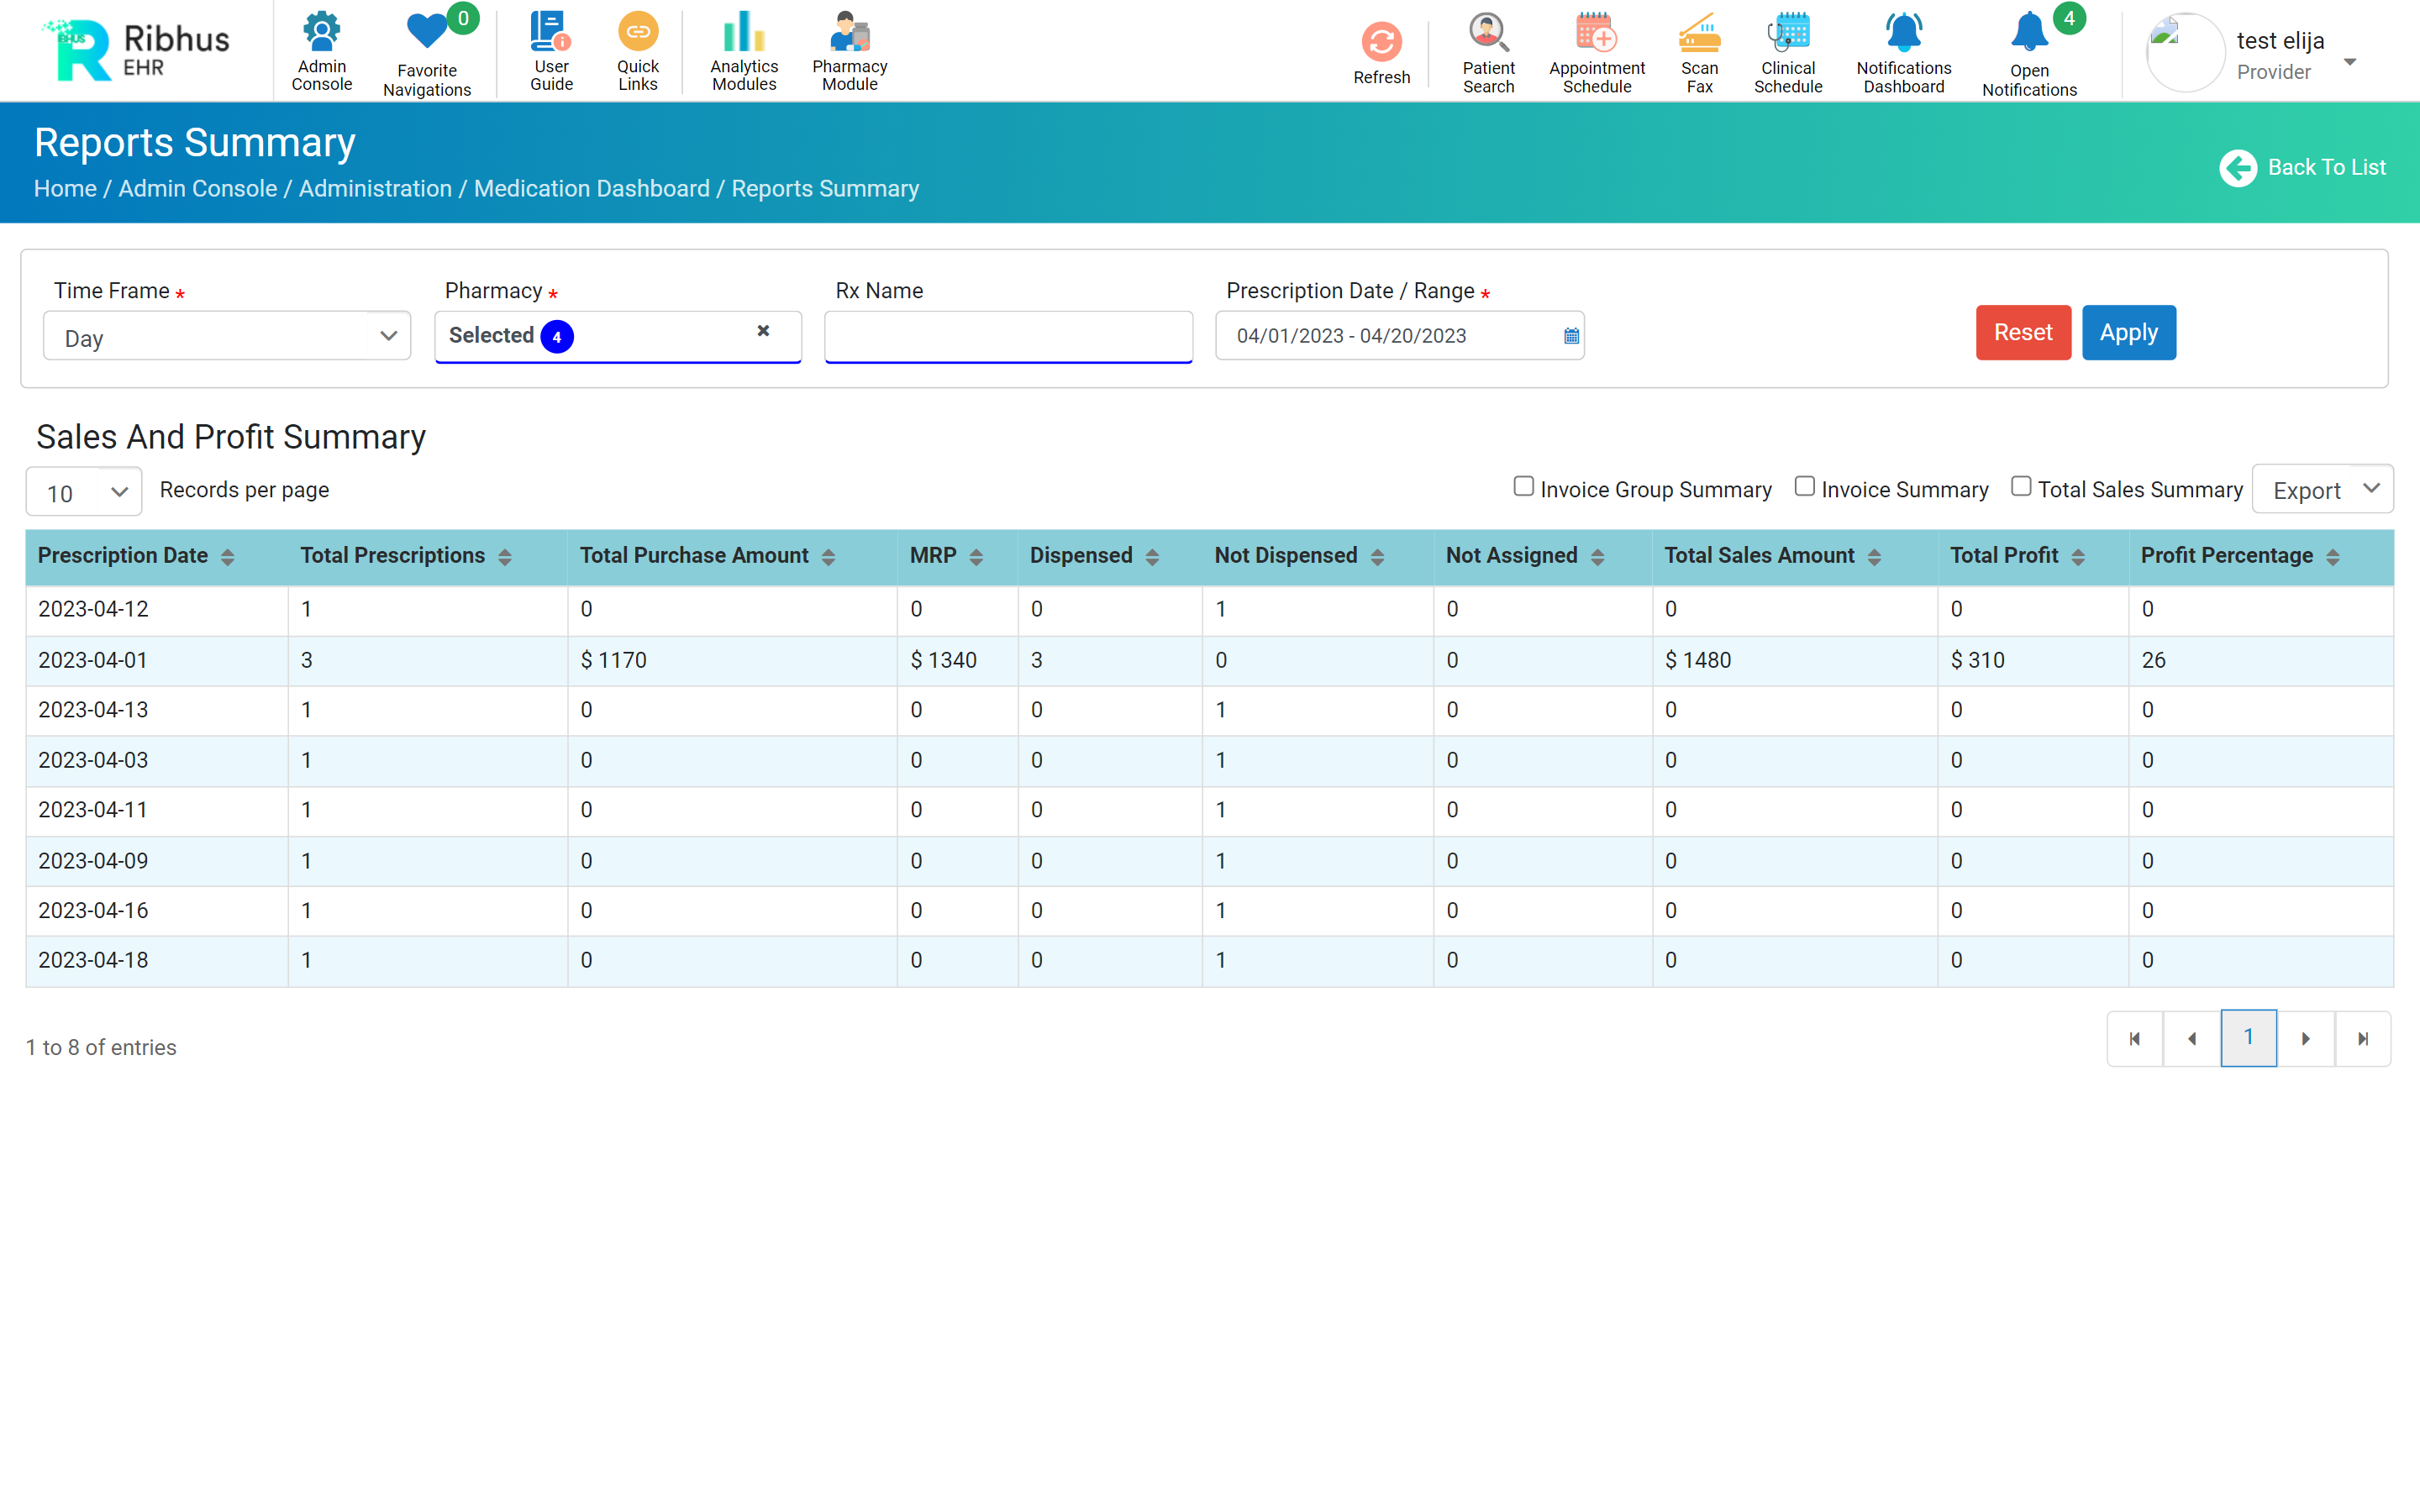Expand the Records per page dropdown
The image size is (2420, 1512).
(x=84, y=492)
